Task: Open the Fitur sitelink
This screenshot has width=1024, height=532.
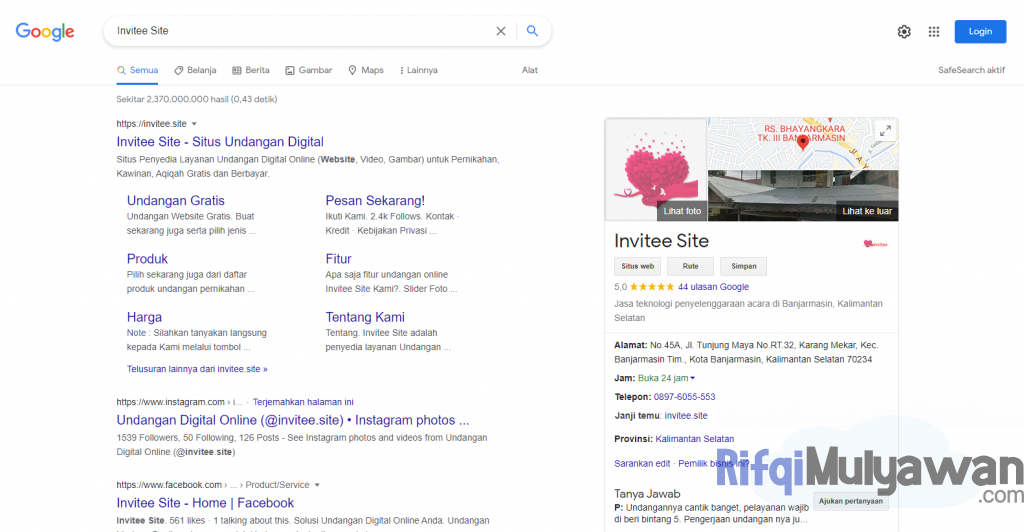Action: pyautogui.click(x=338, y=258)
